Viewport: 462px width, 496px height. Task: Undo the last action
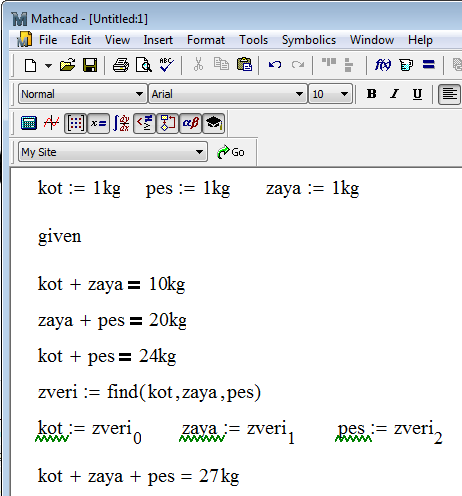click(275, 64)
